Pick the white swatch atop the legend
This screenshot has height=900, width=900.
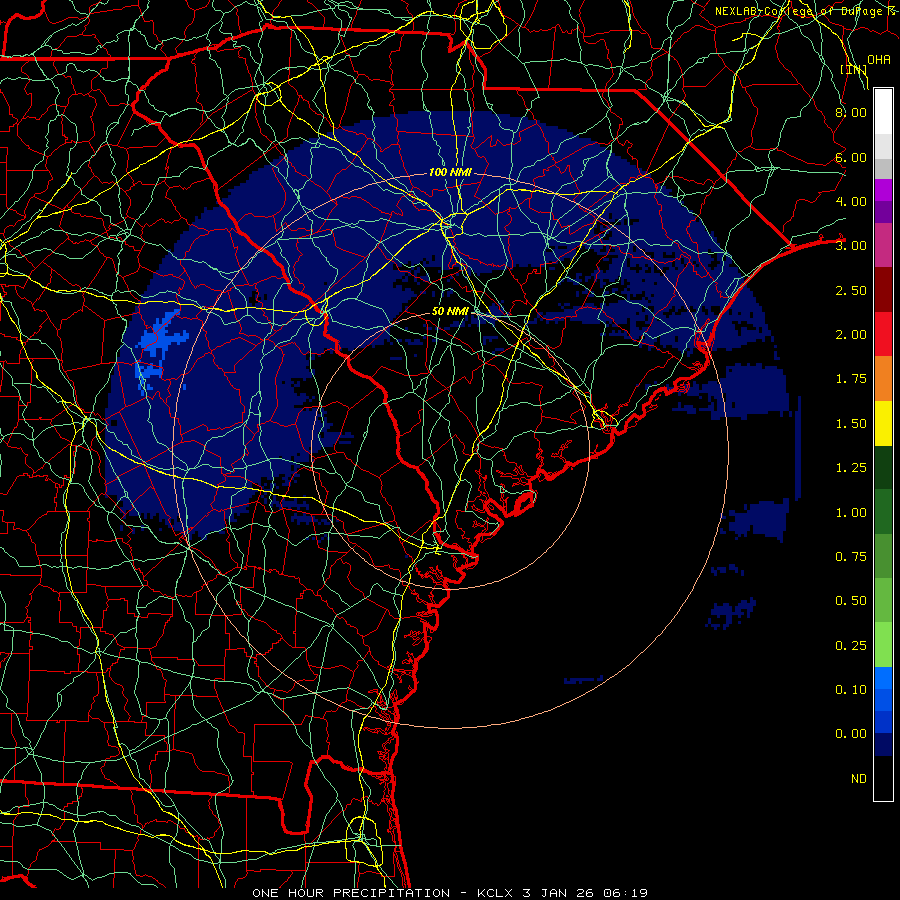pyautogui.click(x=883, y=112)
